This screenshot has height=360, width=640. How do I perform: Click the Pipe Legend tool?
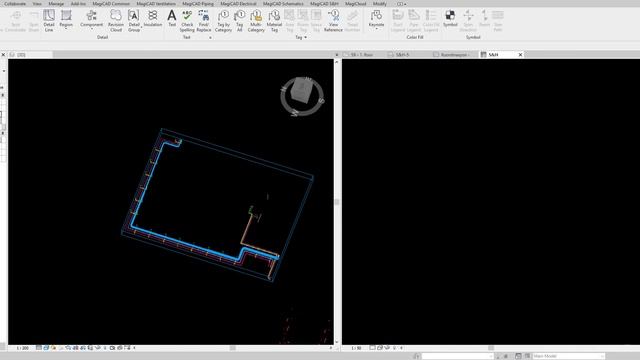coord(413,21)
